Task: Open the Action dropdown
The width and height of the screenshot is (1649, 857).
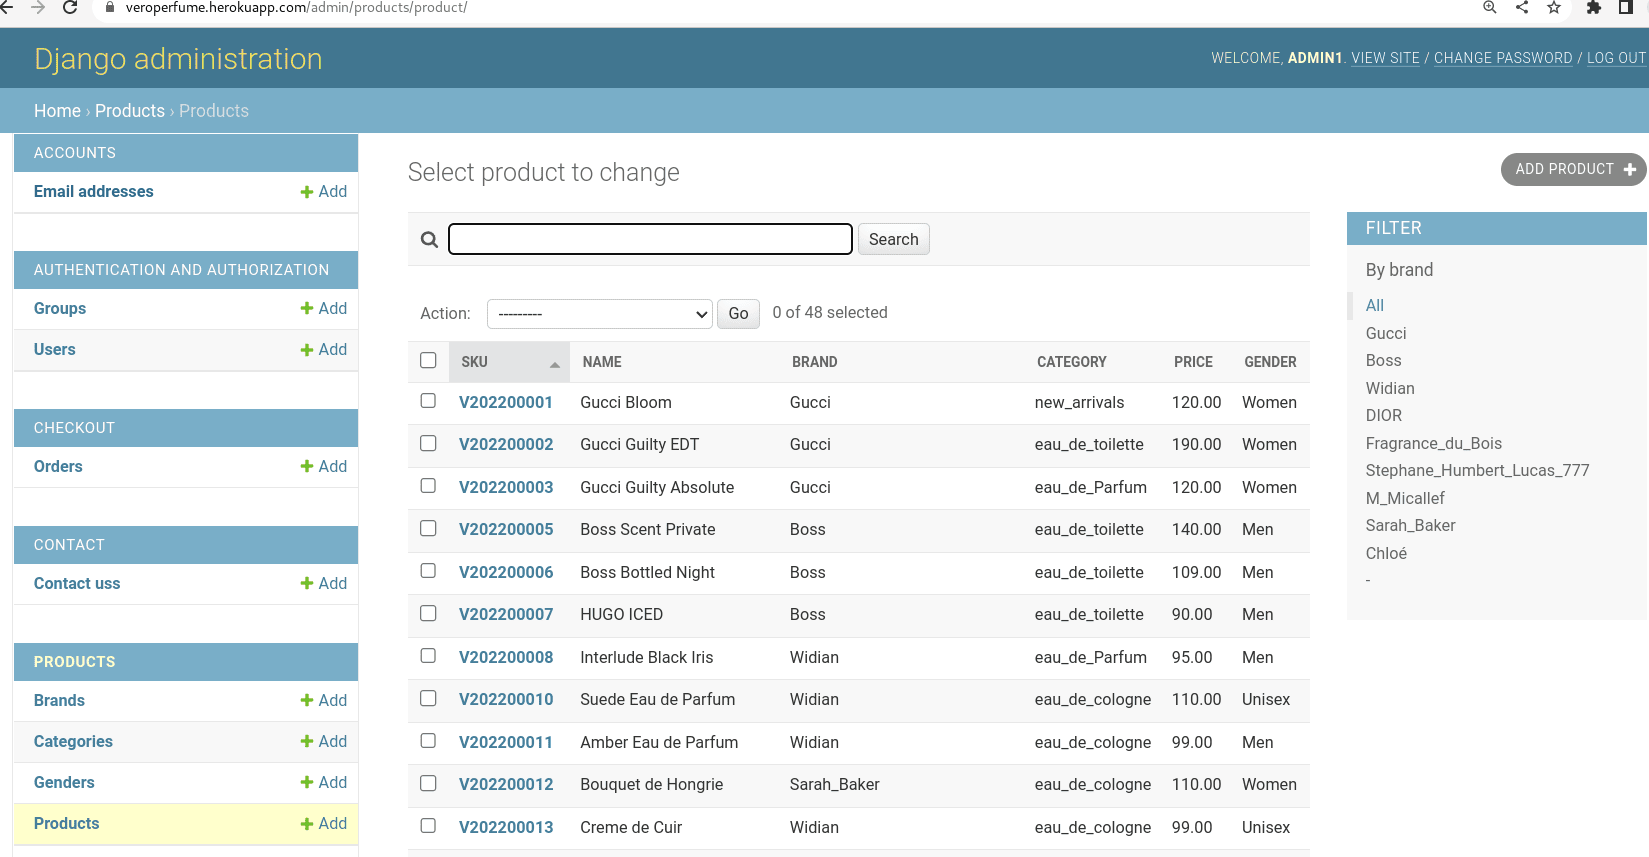Action: (x=599, y=314)
